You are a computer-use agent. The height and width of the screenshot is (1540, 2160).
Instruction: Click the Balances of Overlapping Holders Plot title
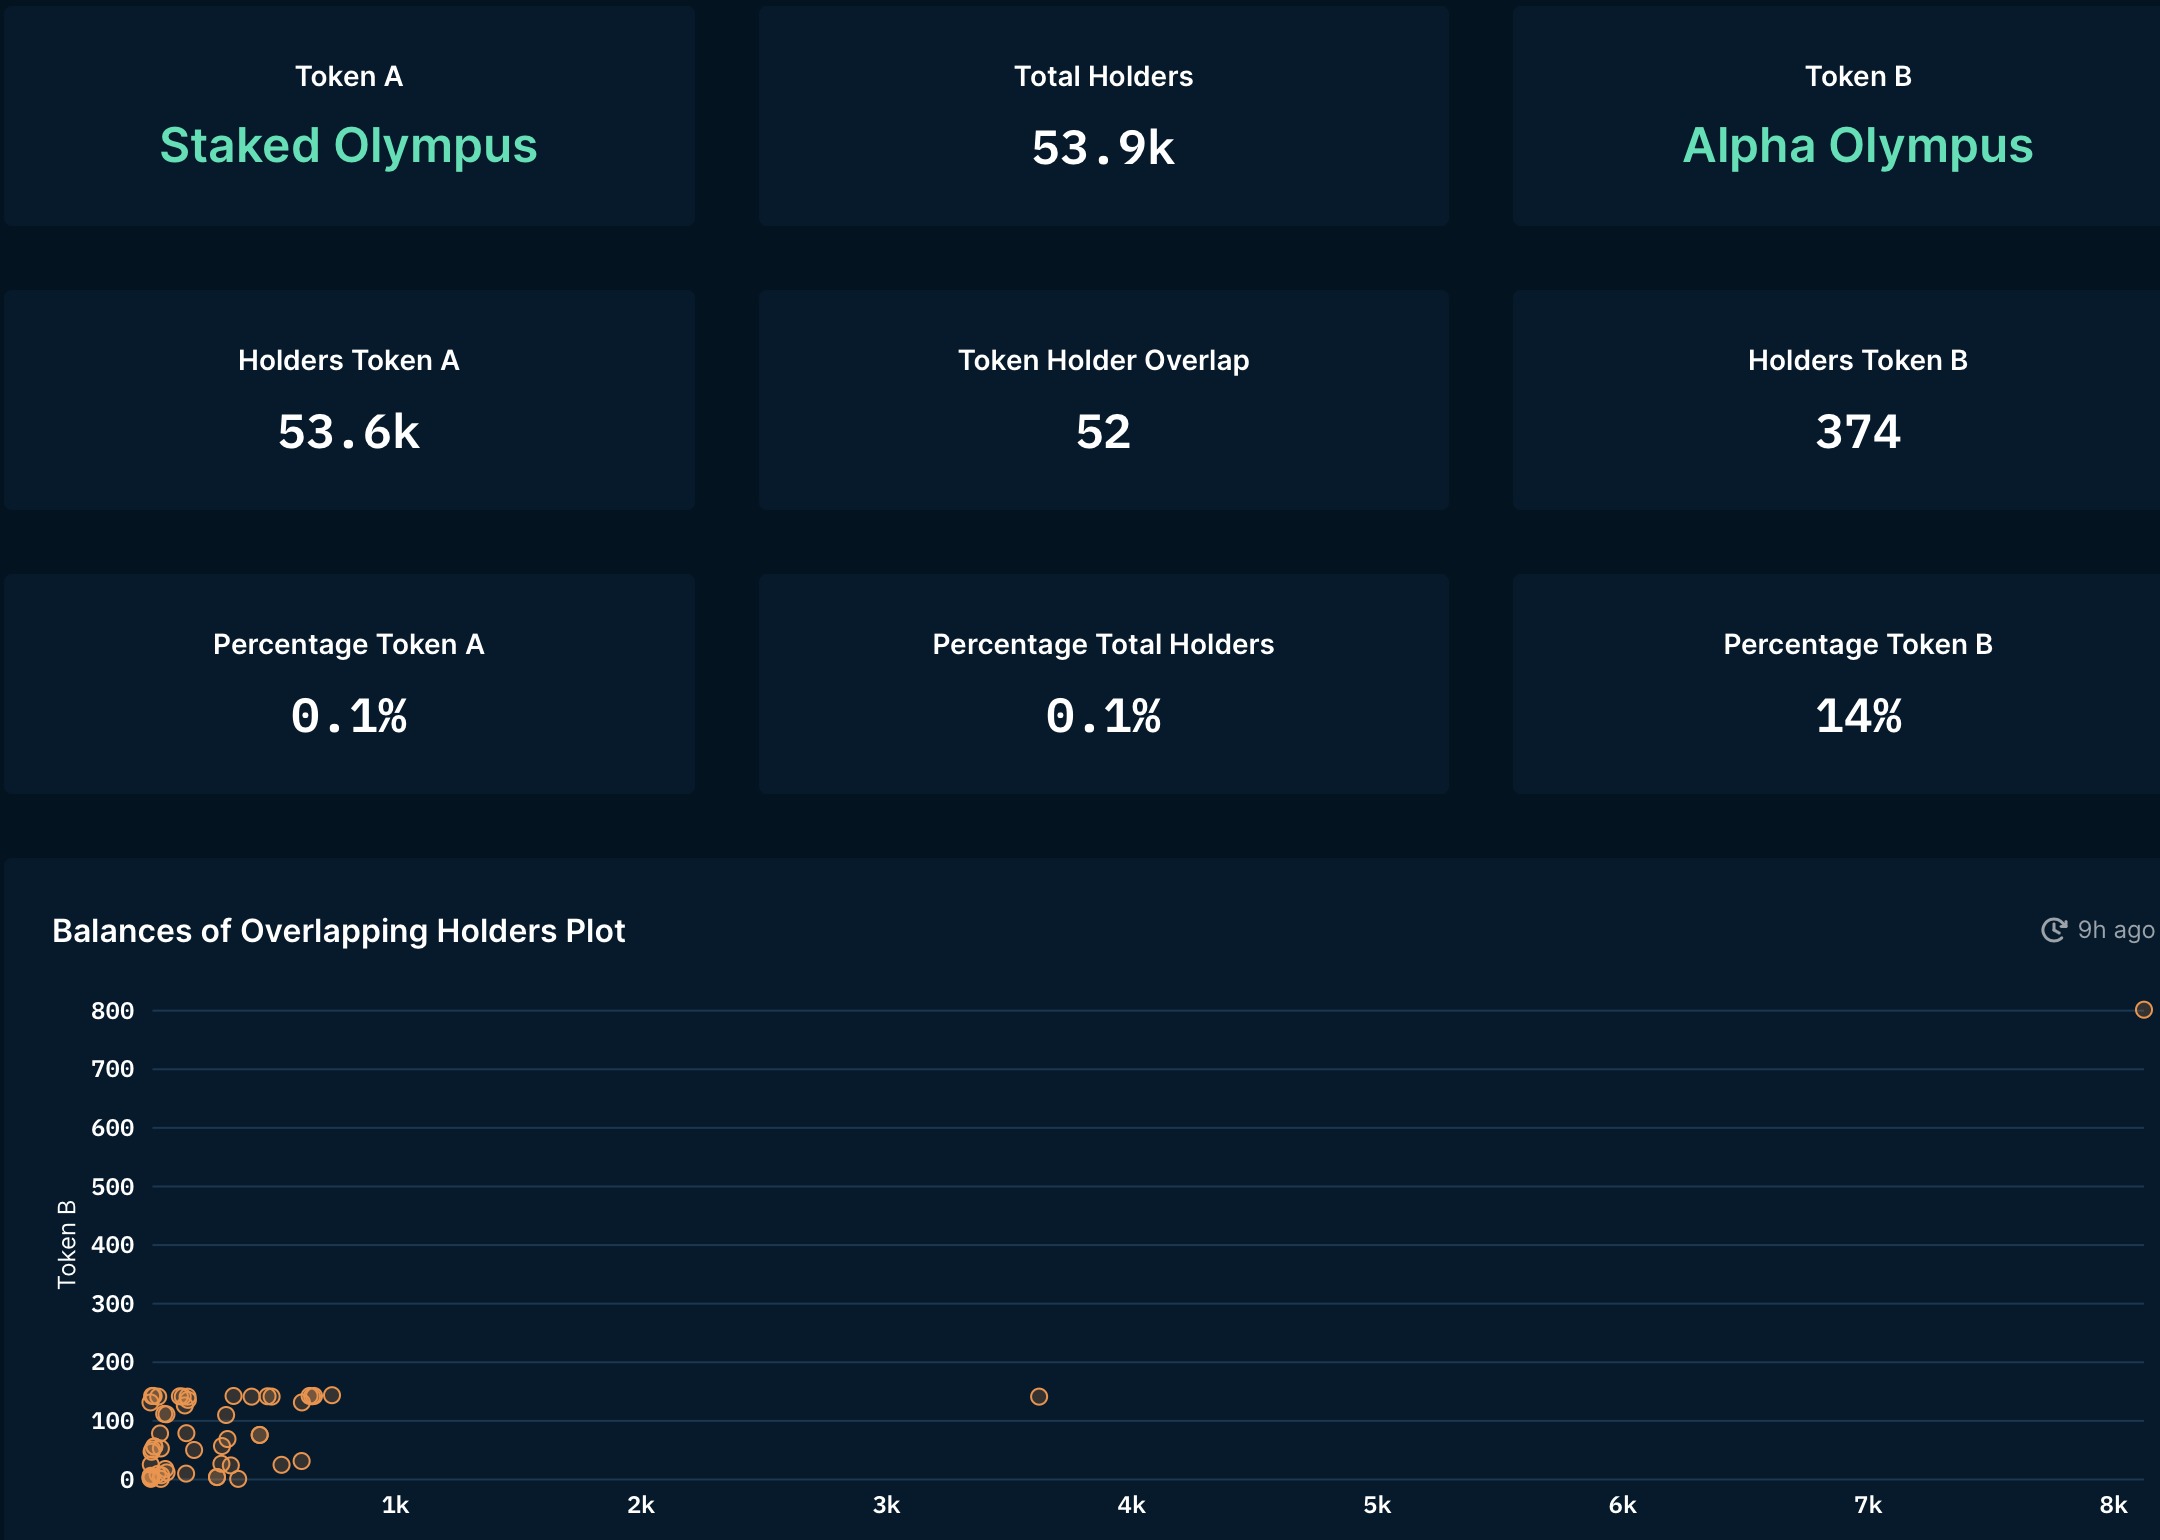(x=339, y=931)
